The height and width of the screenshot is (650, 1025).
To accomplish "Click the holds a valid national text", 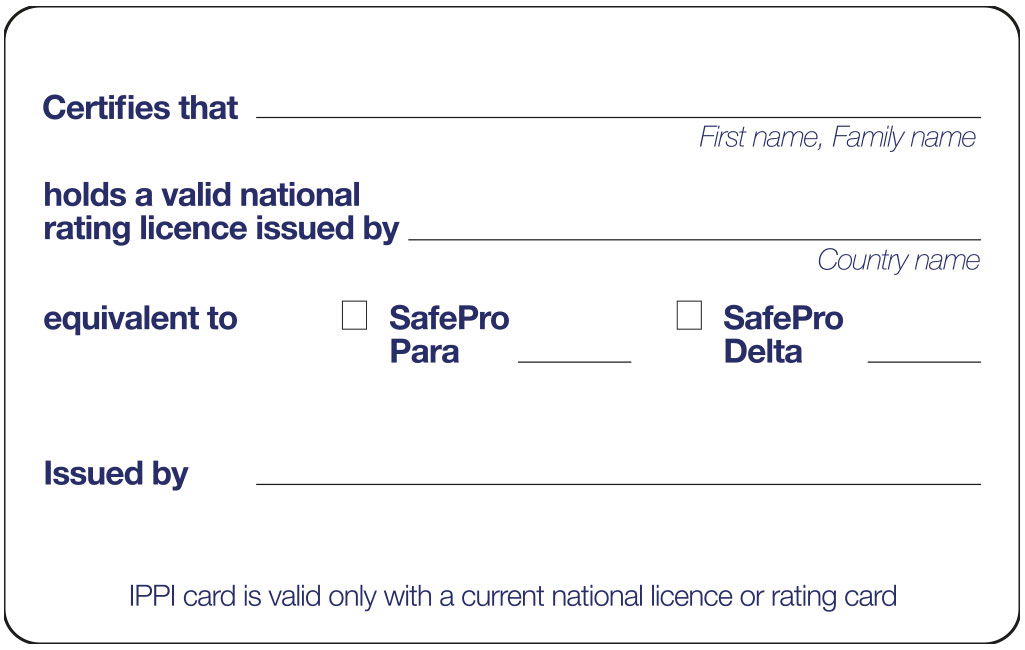I will 202,195.
